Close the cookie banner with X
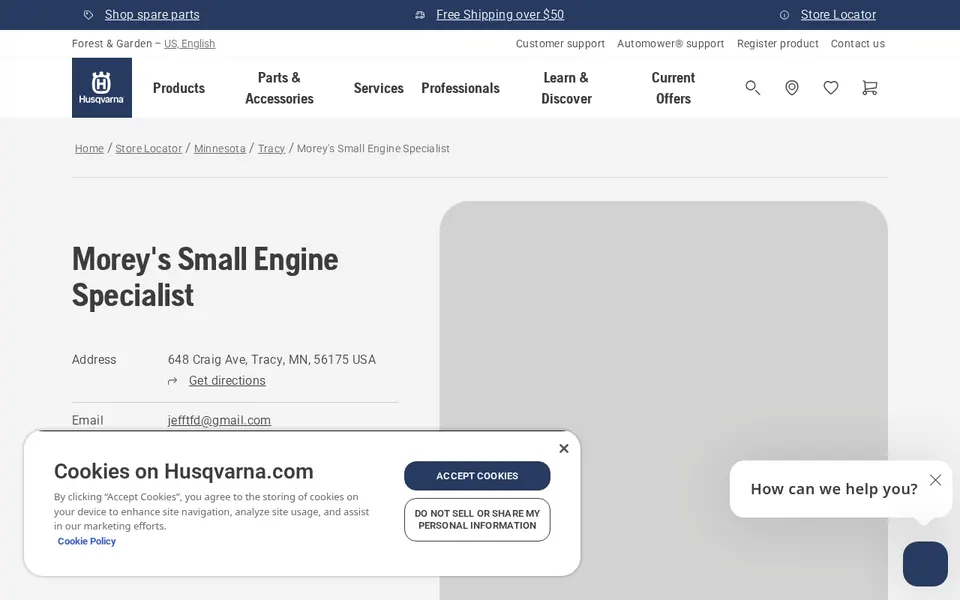This screenshot has height=600, width=960. (x=564, y=448)
